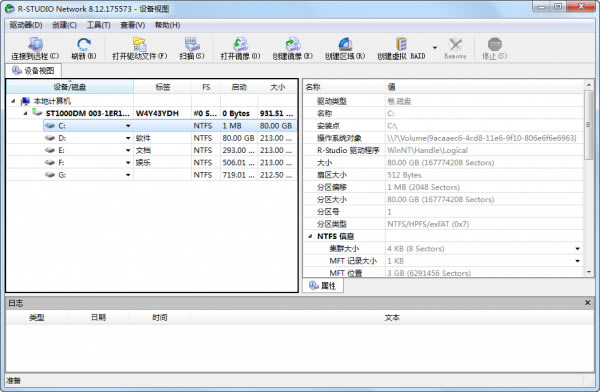Click the WinNT\Handle\Logical driver value

point(427,150)
